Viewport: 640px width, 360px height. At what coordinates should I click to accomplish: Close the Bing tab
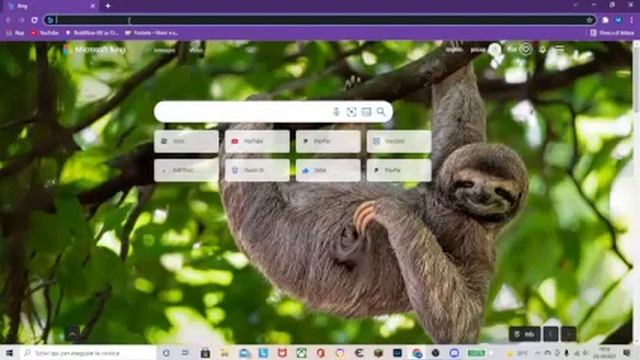93,6
